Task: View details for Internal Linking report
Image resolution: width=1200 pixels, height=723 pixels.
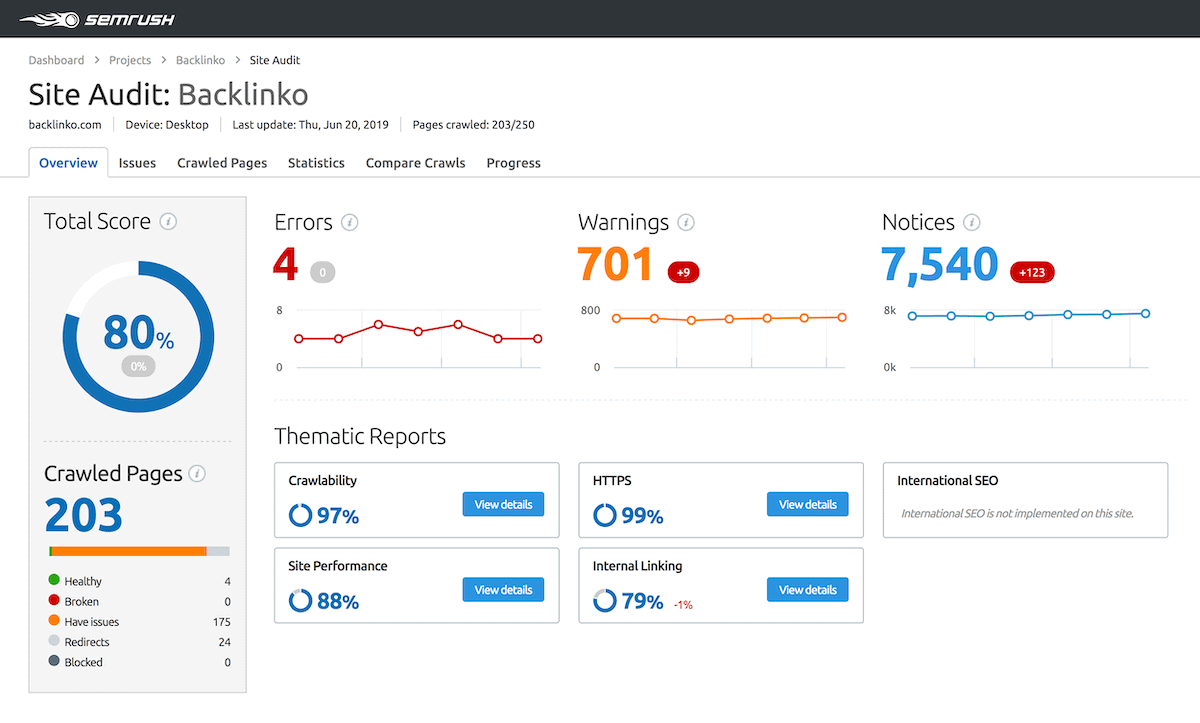Action: 807,590
